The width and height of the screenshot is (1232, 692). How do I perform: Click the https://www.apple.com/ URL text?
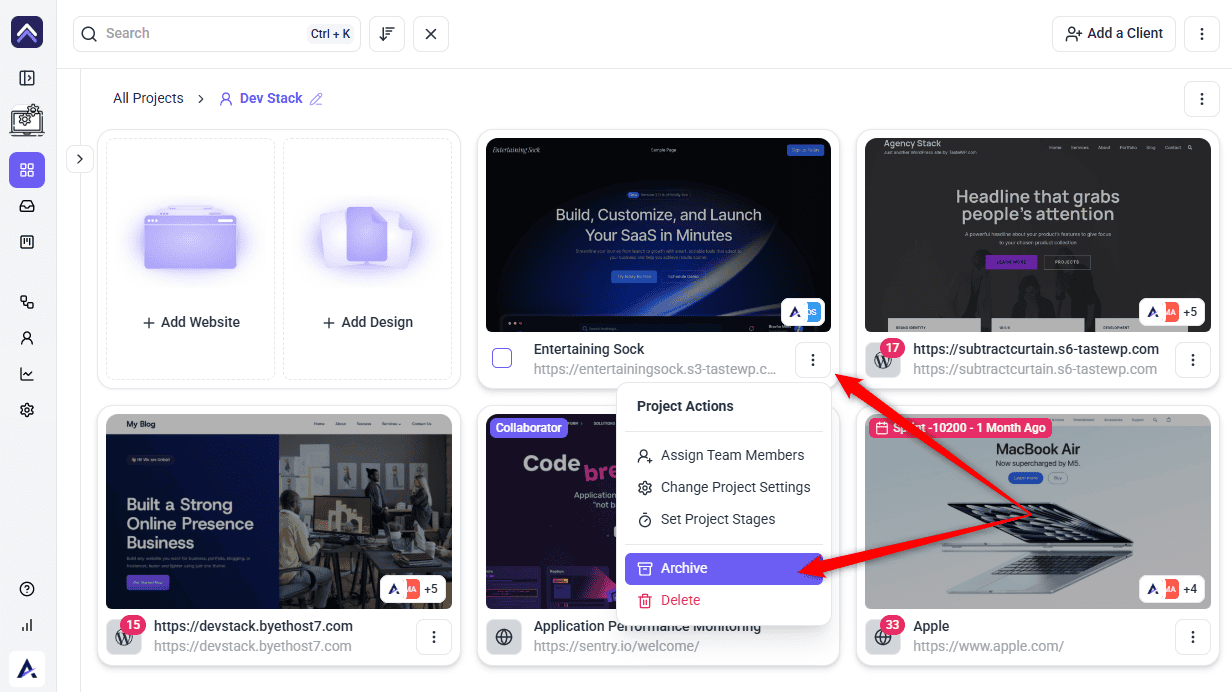point(988,646)
